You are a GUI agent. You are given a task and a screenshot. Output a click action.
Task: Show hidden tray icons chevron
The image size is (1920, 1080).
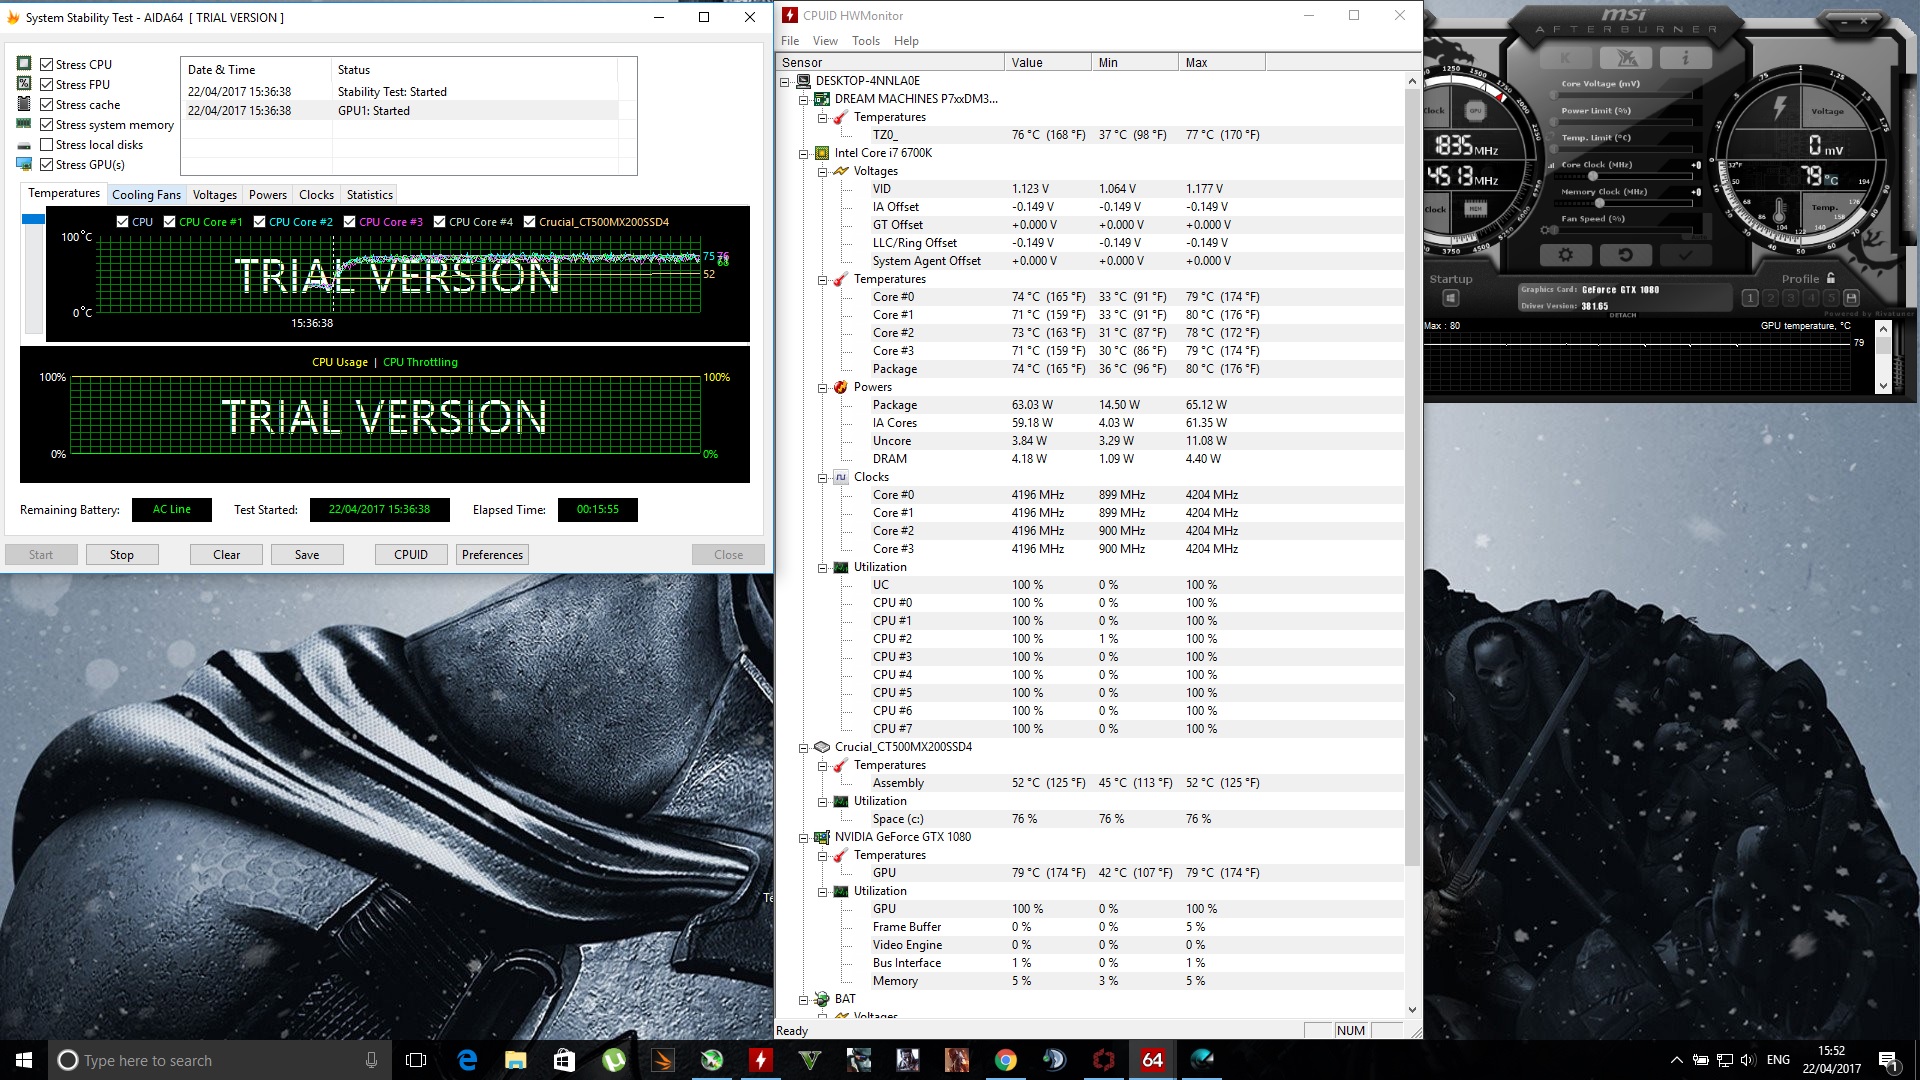tap(1676, 1060)
